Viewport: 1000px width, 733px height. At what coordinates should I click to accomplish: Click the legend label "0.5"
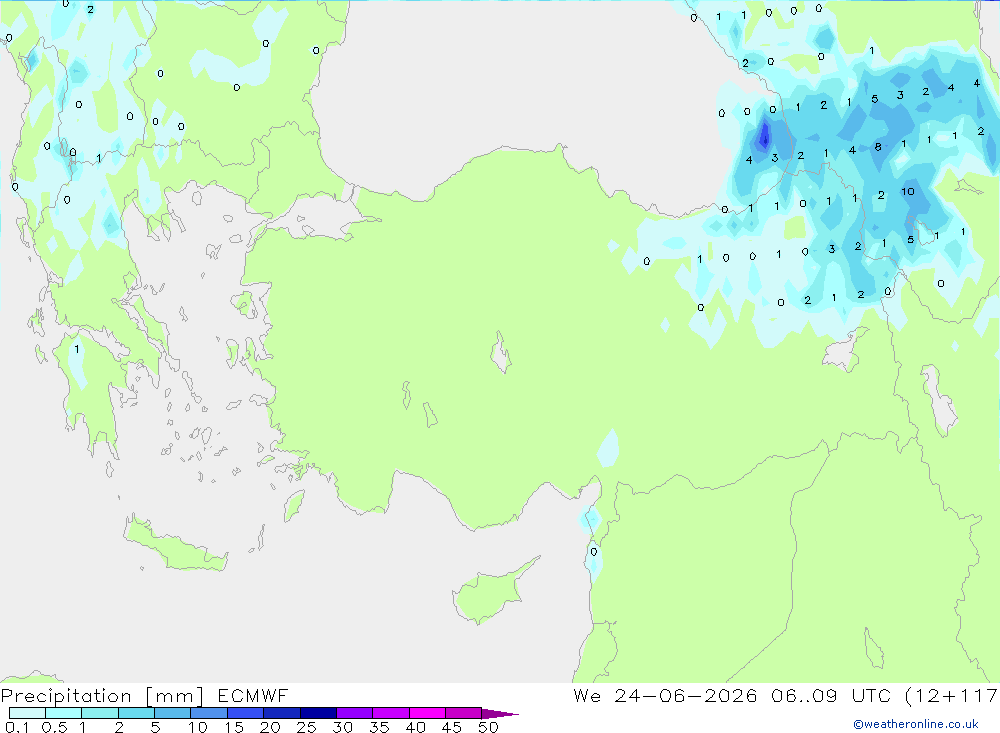[x=54, y=727]
